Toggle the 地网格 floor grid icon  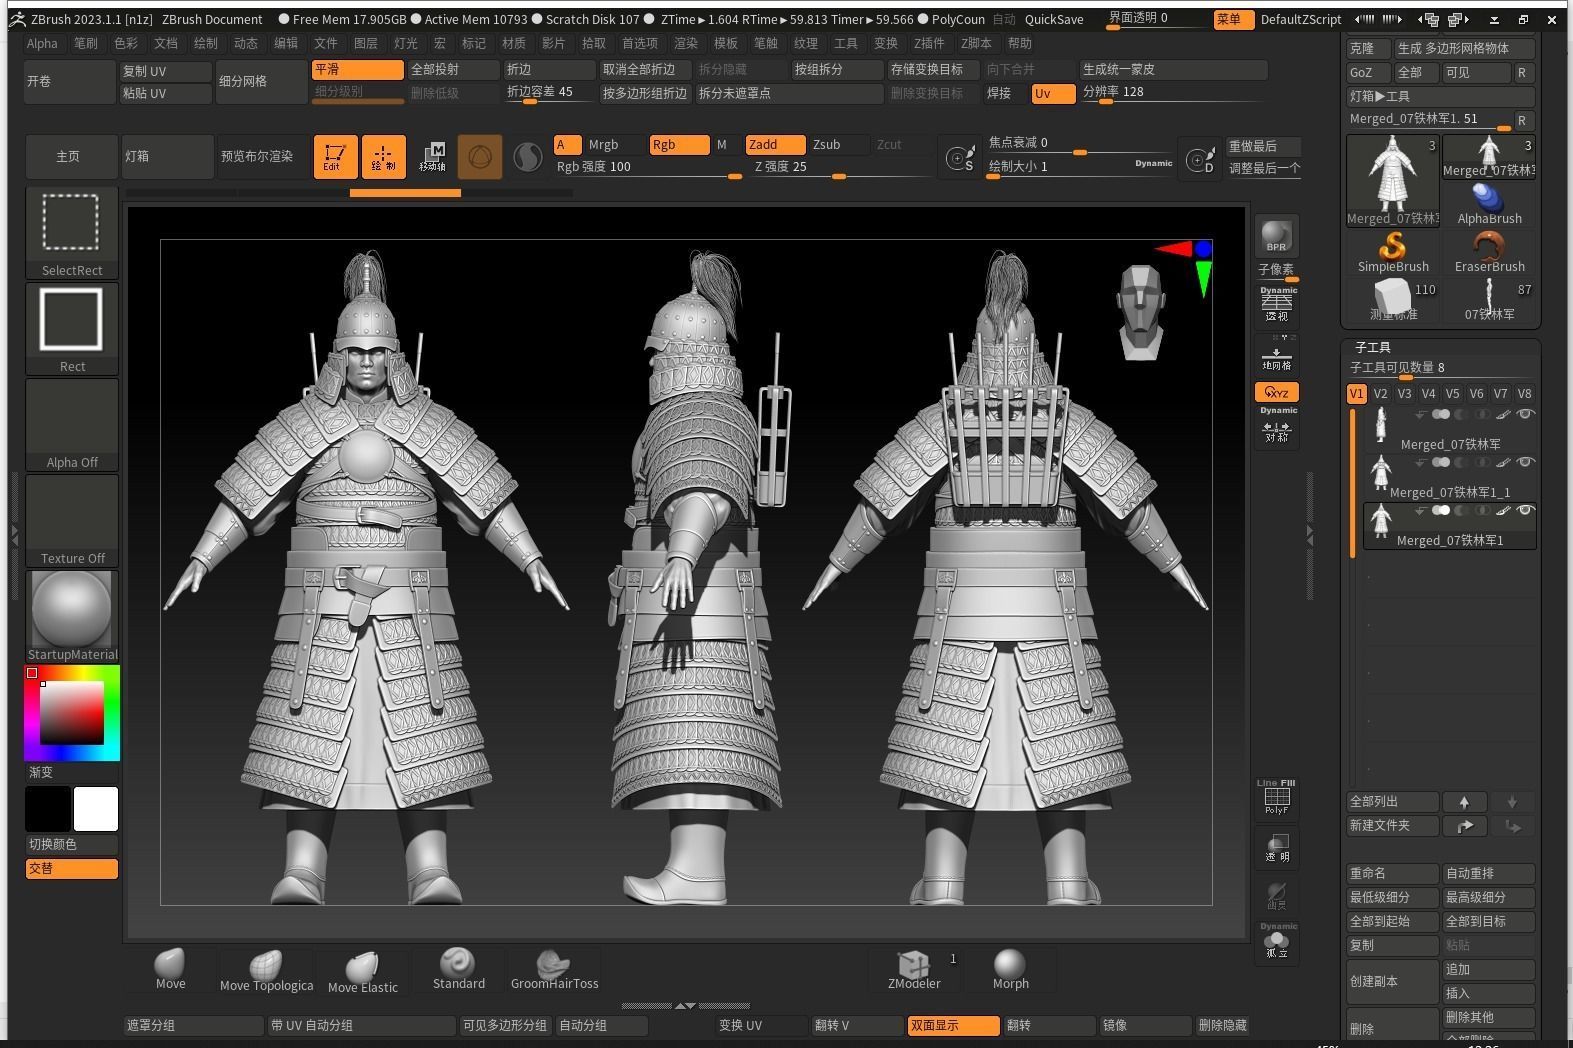click(1277, 354)
